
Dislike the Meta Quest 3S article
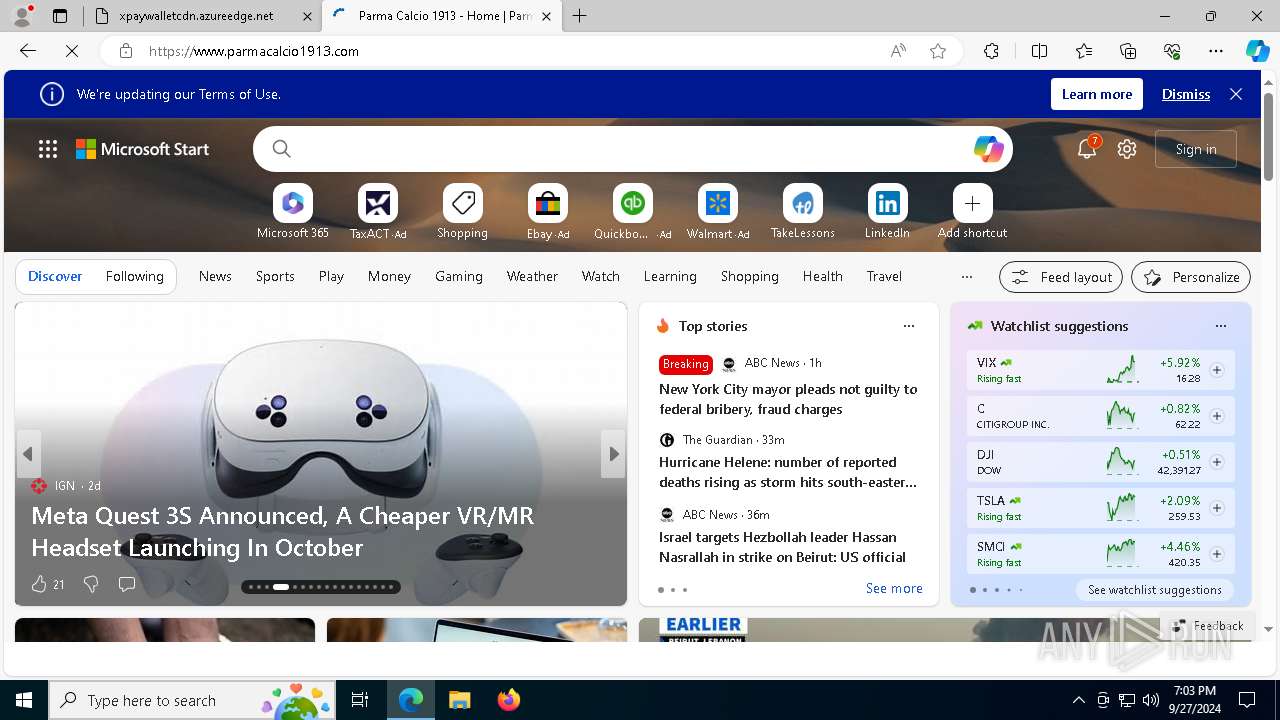[91, 584]
